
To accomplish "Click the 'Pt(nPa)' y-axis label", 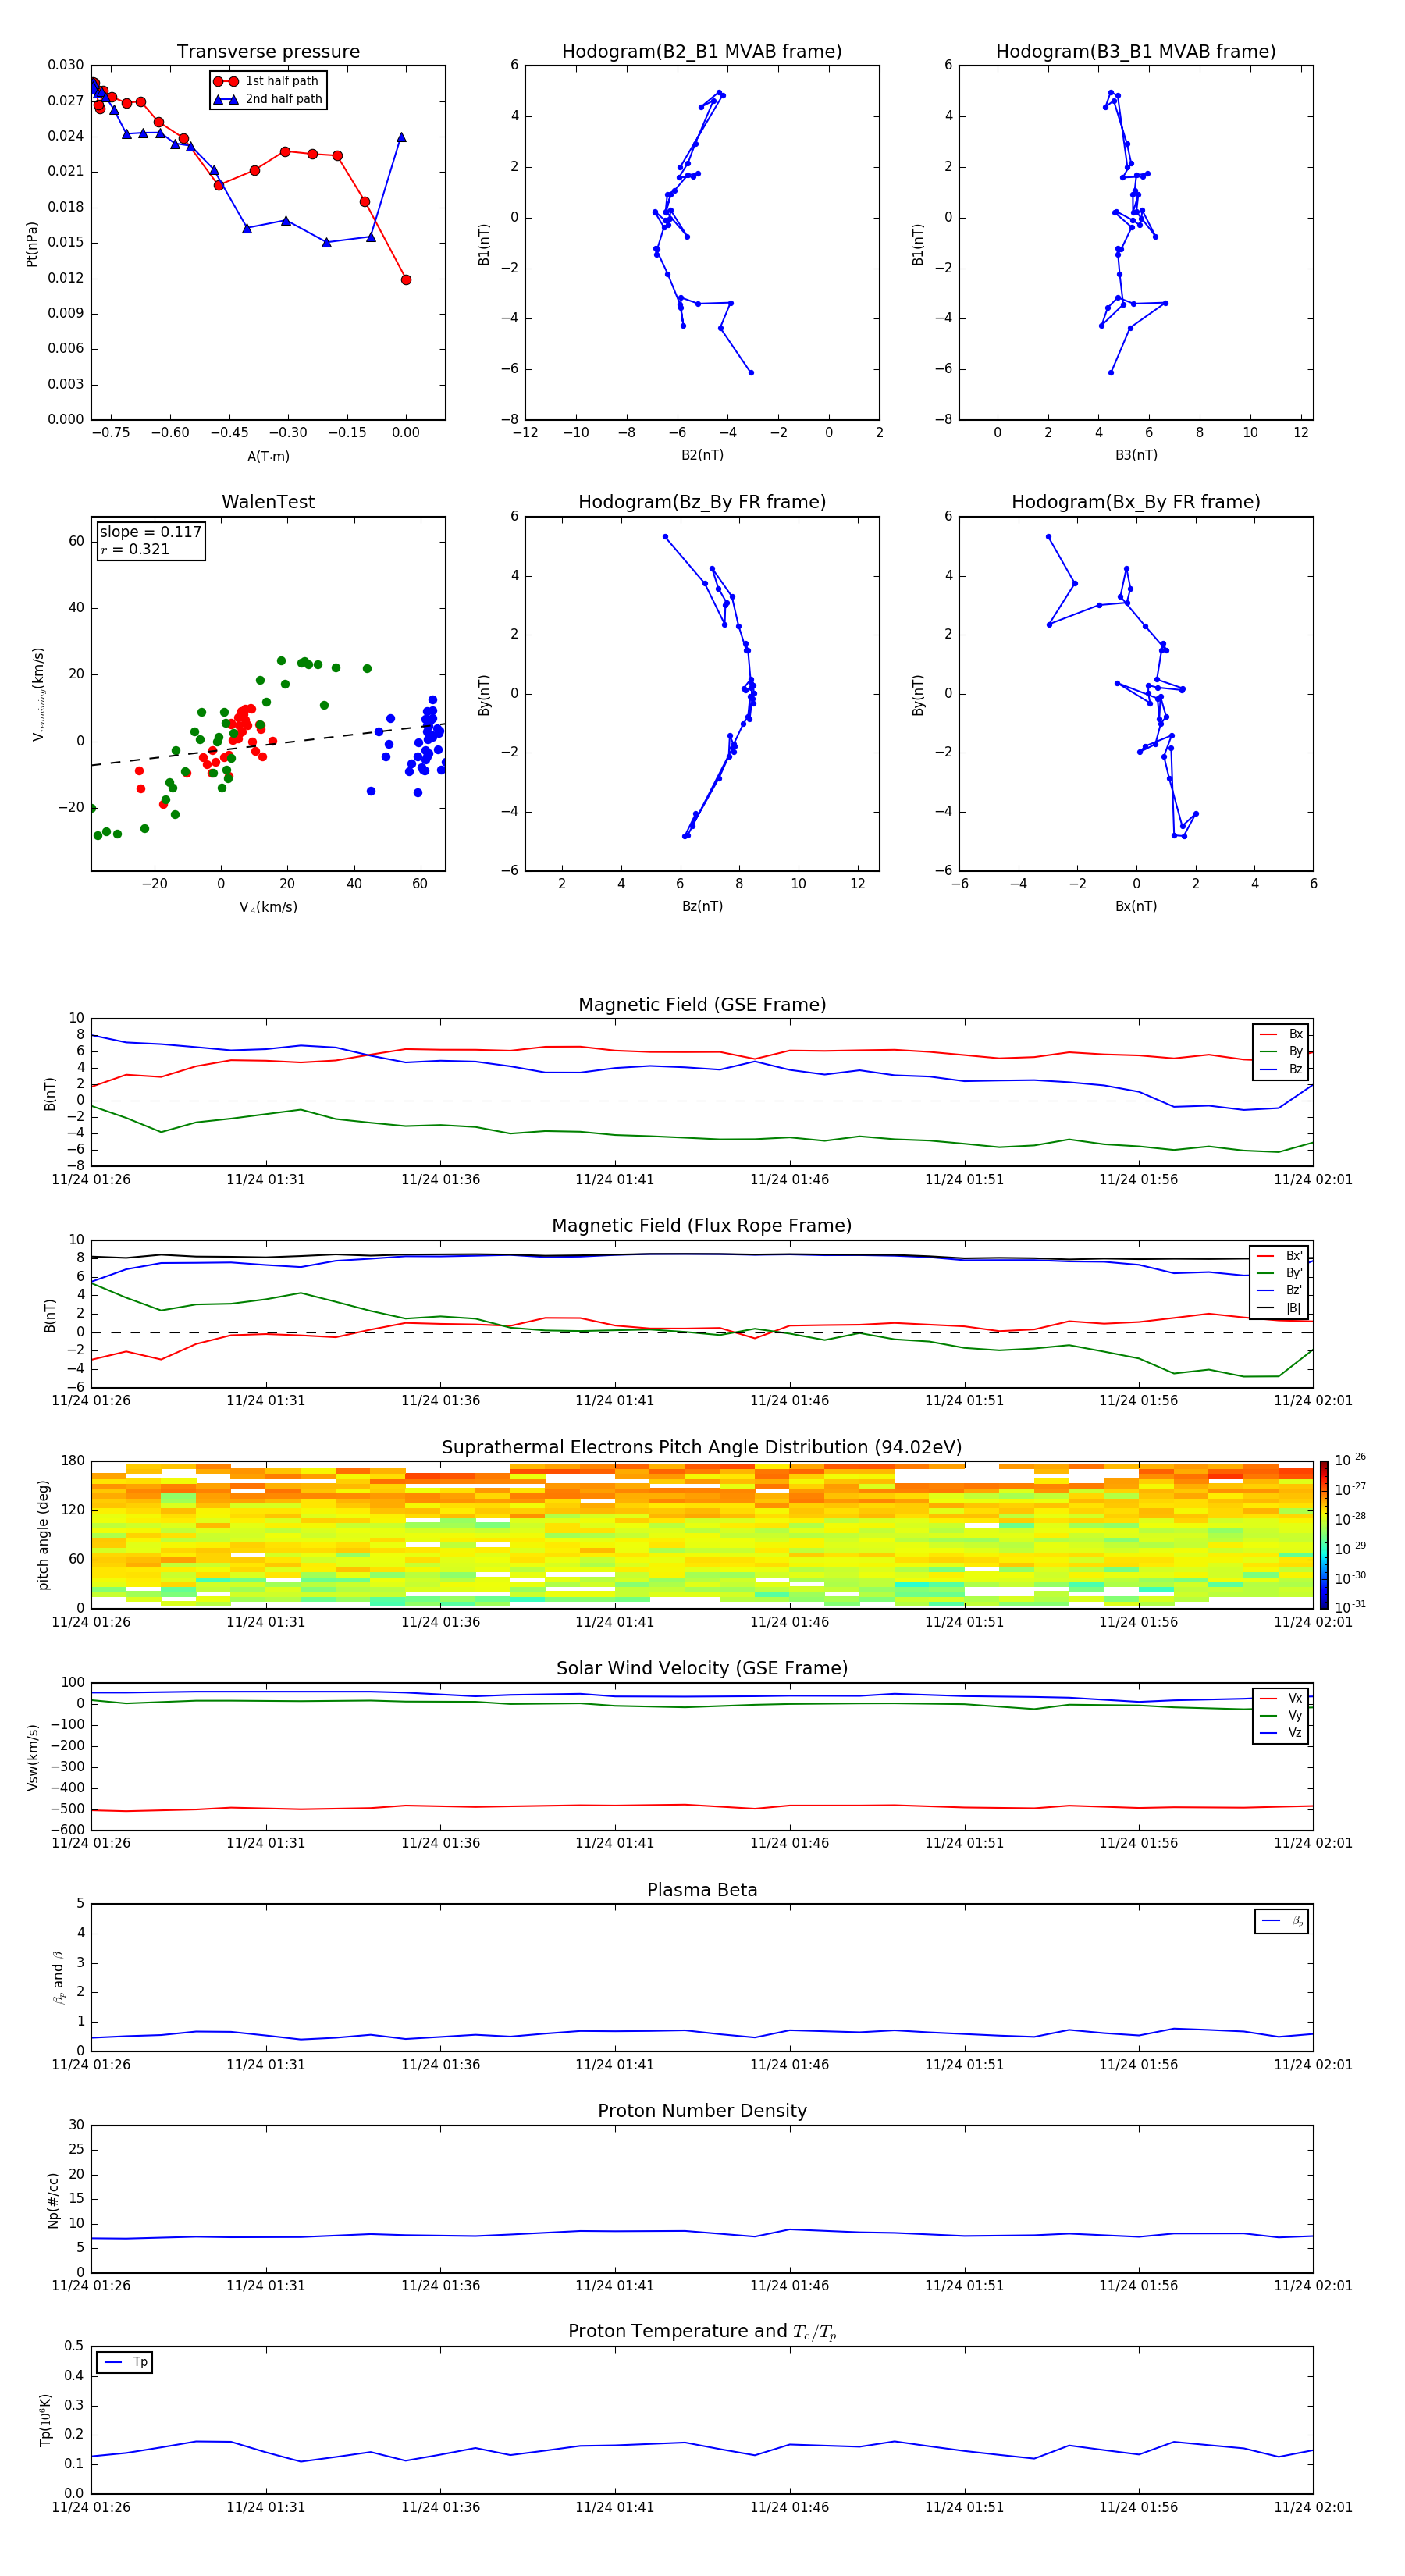I will [x=32, y=244].
